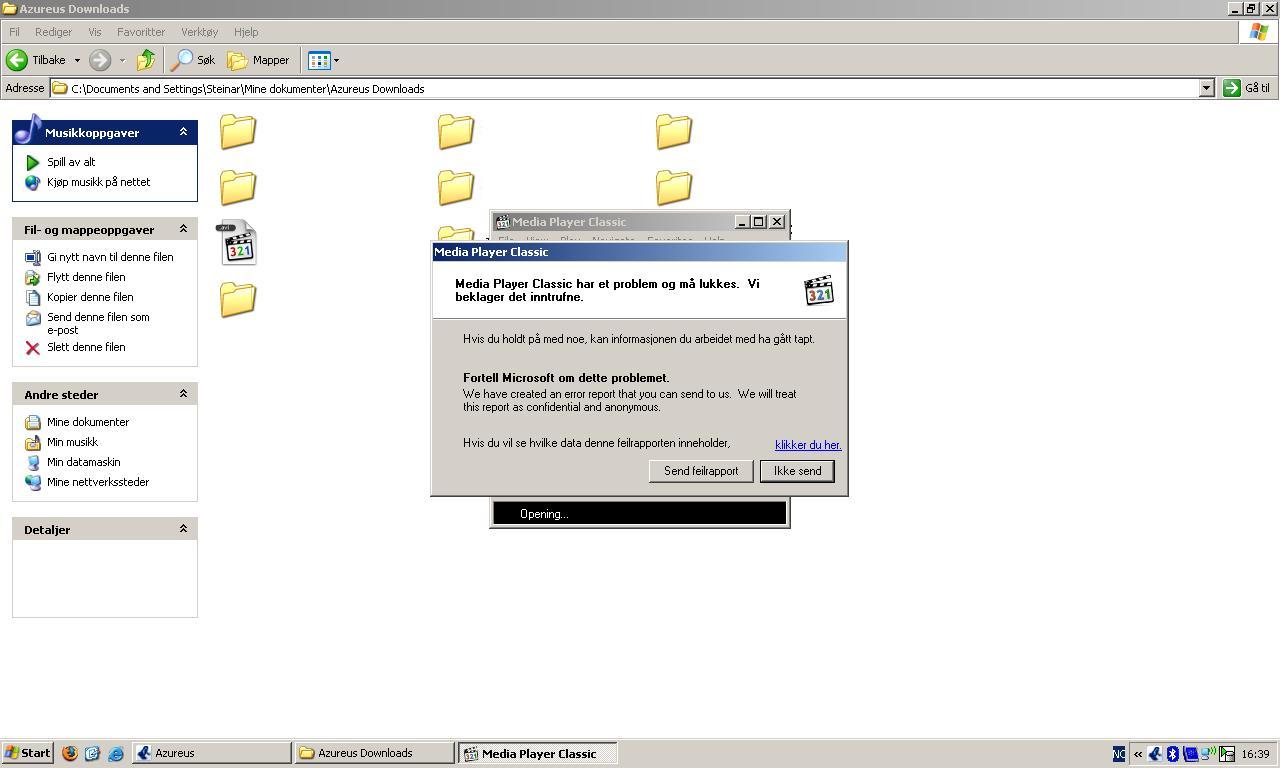
Task: Open the Favoritter menu
Action: point(140,32)
